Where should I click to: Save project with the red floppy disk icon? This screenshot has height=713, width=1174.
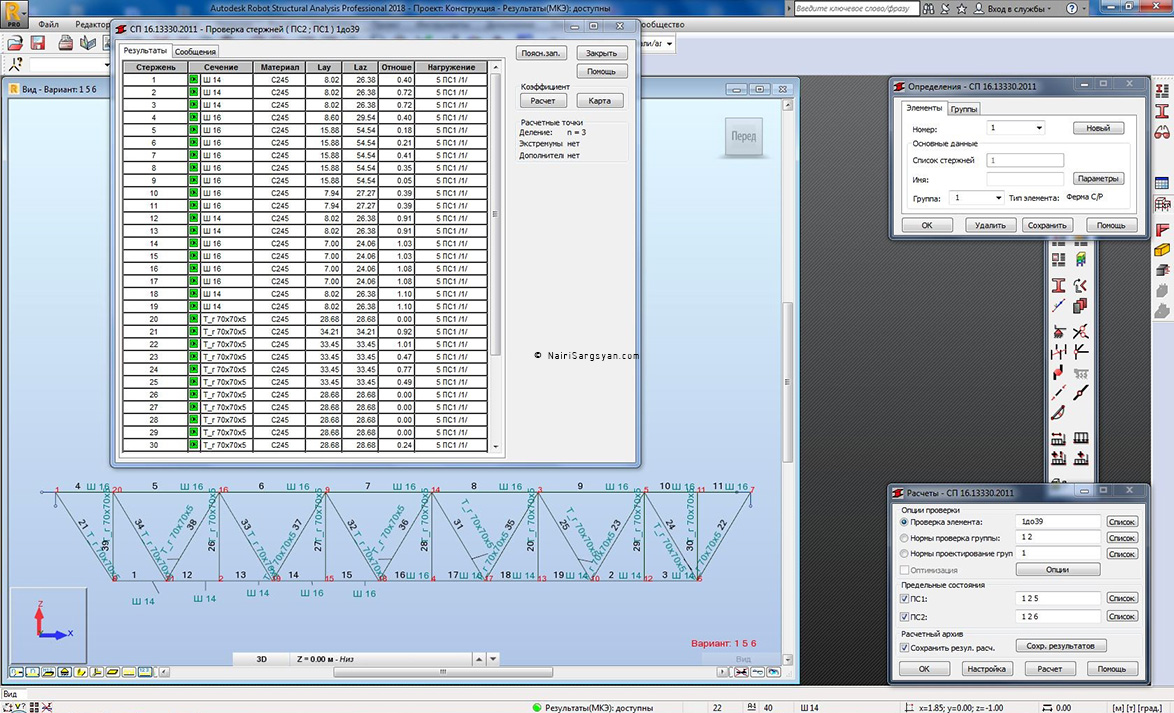point(37,43)
